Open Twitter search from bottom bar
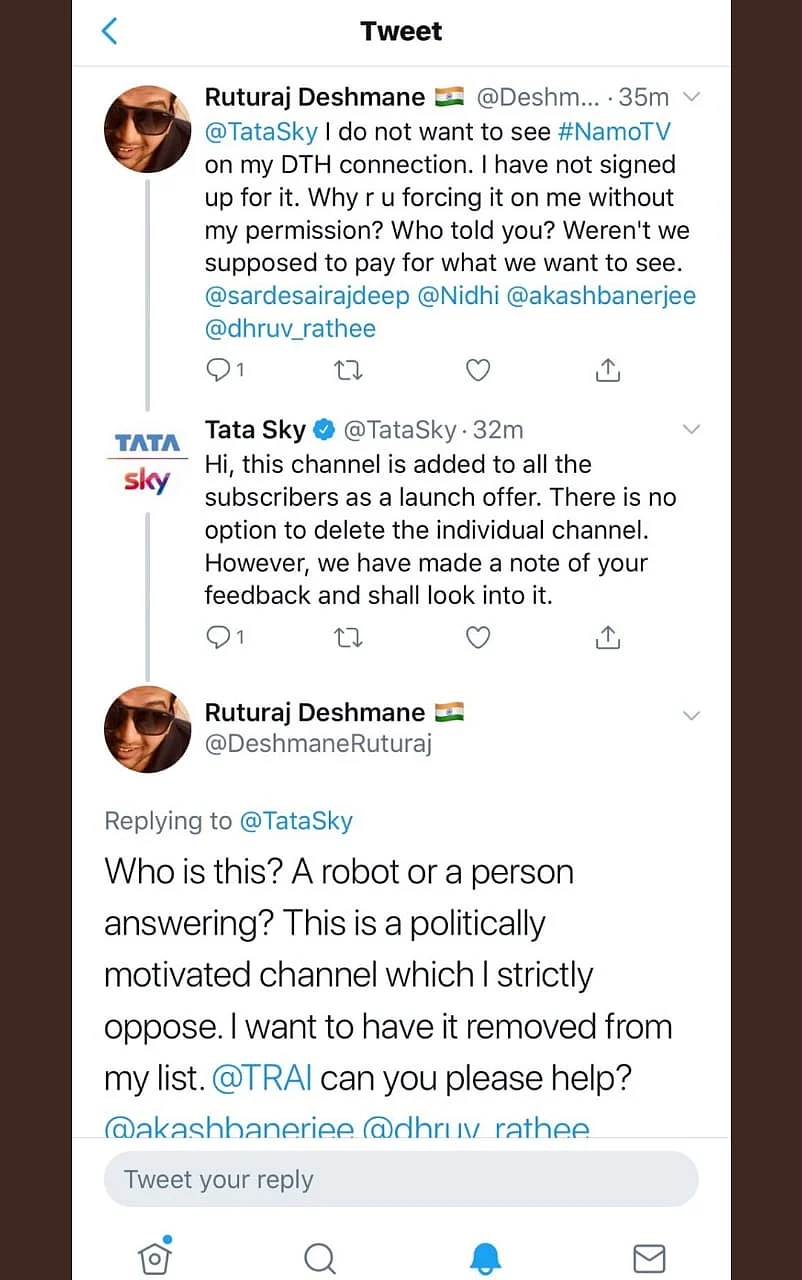This screenshot has height=1280, width=802. coord(320,1259)
